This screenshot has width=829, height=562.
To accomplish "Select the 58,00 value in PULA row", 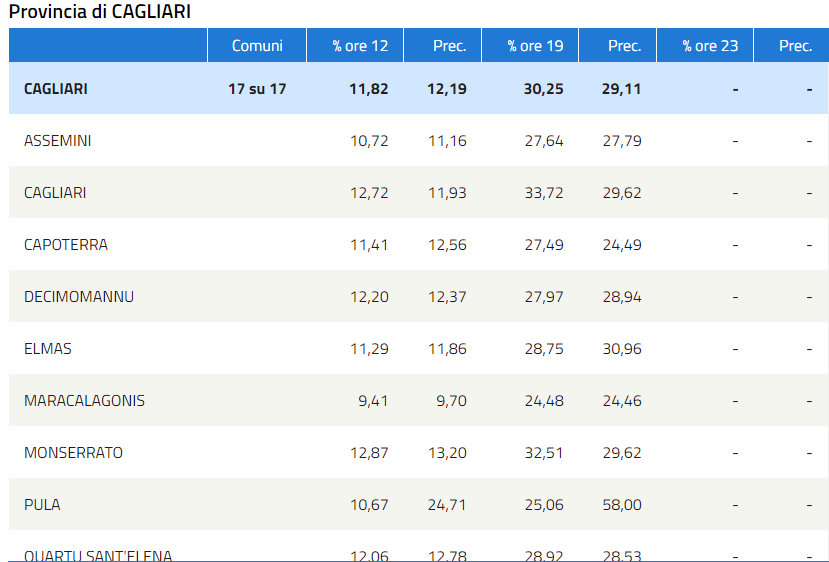I will click(x=622, y=504).
